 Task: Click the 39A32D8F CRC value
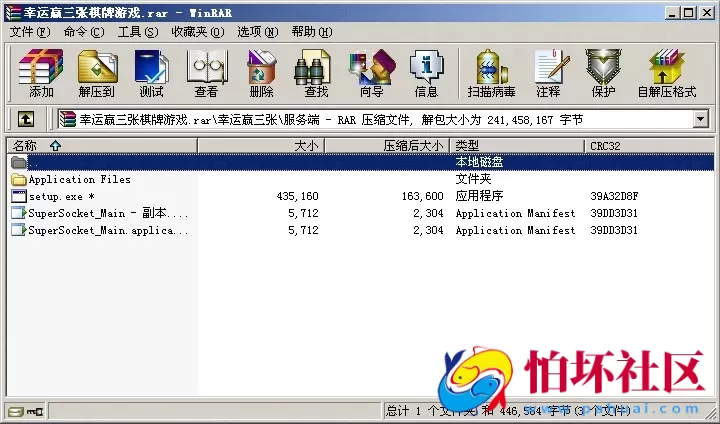pyautogui.click(x=614, y=197)
